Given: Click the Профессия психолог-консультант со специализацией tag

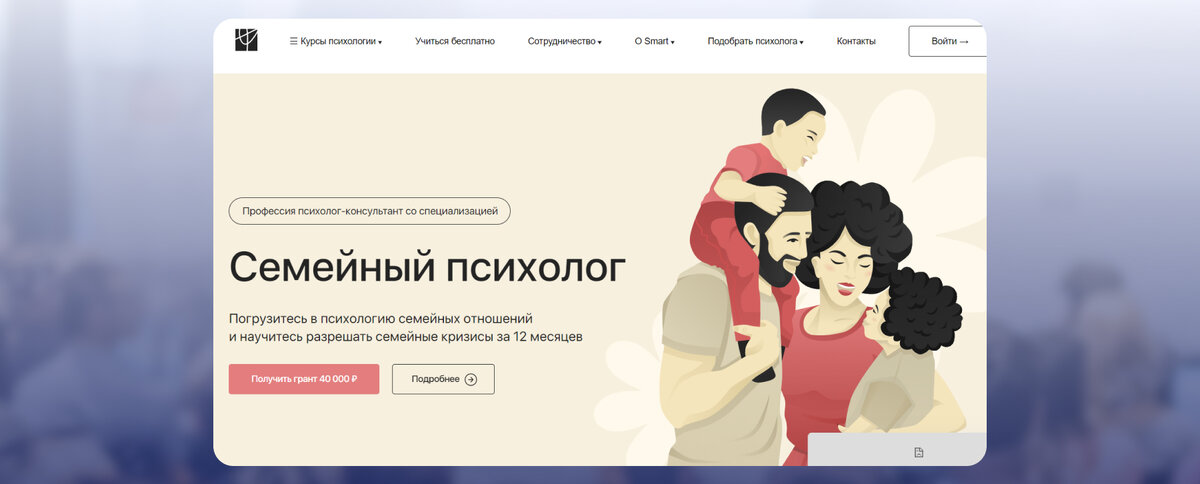Looking at the screenshot, I should pos(370,211).
